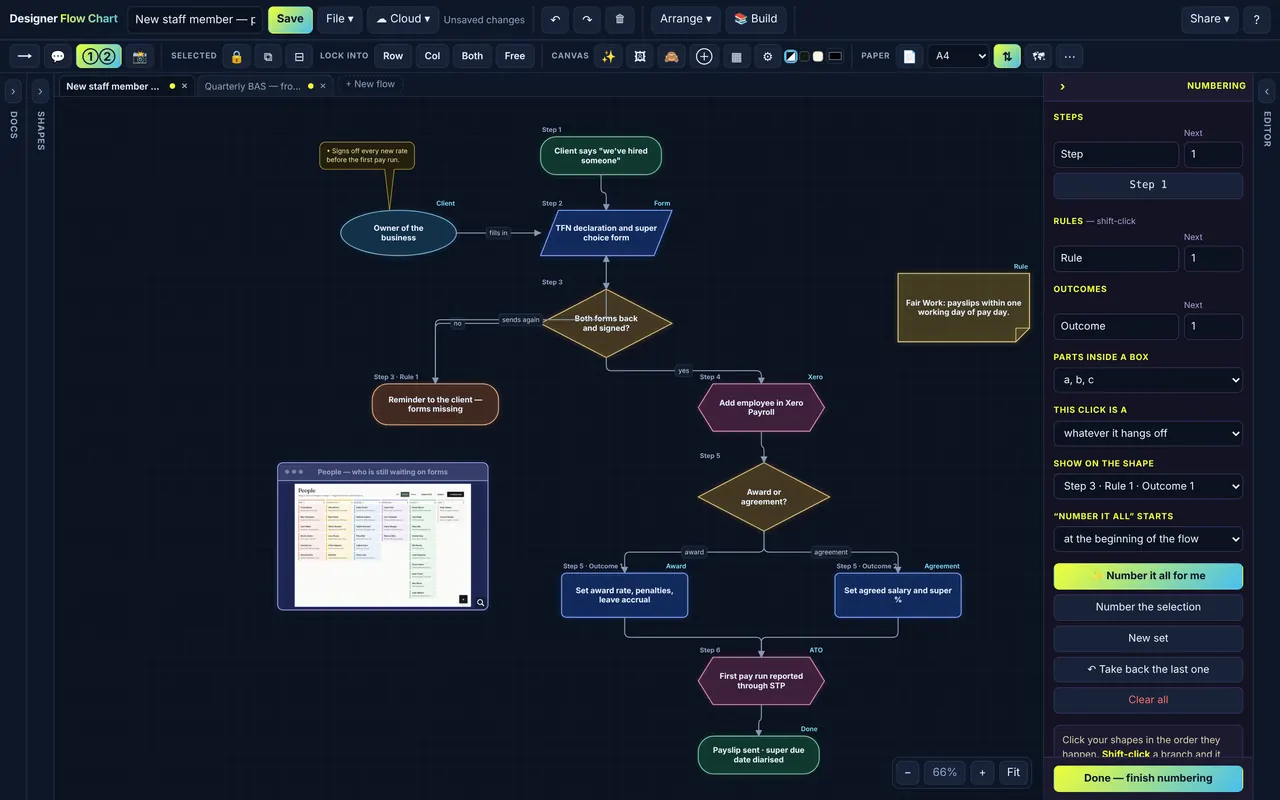Image resolution: width=1280 pixels, height=800 pixels.
Task: Open Number it all starts dropdown
Action: 1148,539
